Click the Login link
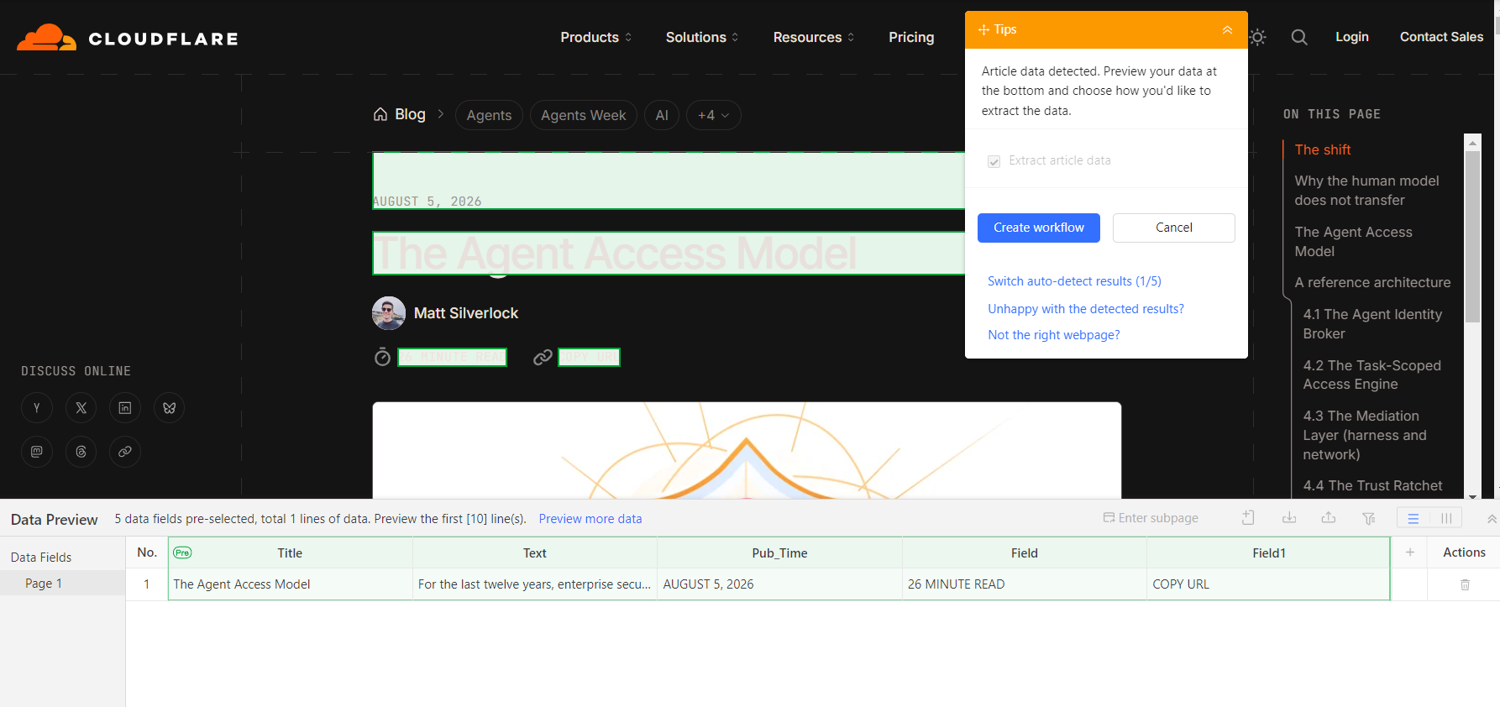Image resolution: width=1500 pixels, height=707 pixels. [x=1352, y=37]
